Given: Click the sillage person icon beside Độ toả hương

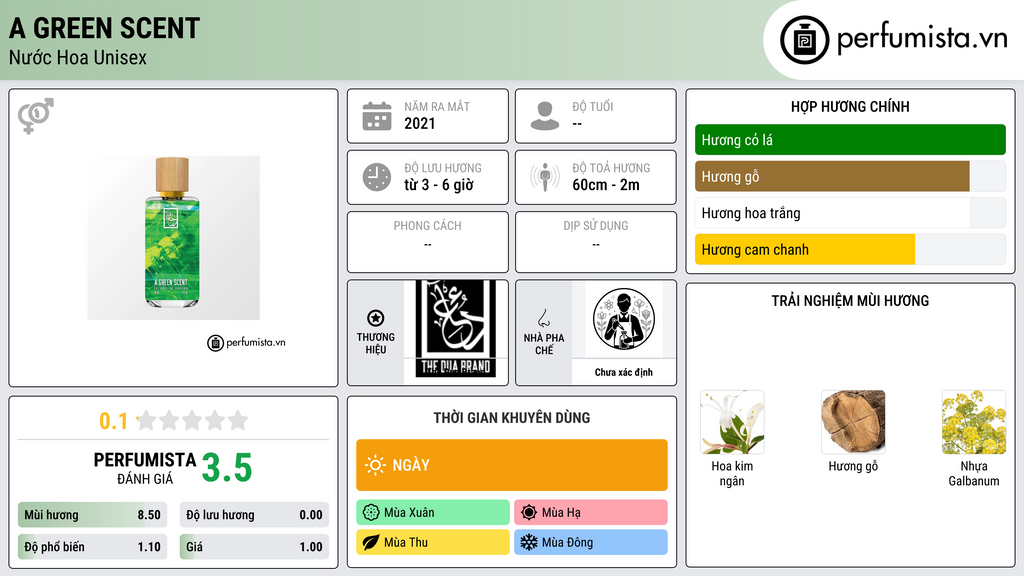Looking at the screenshot, I should (x=545, y=177).
